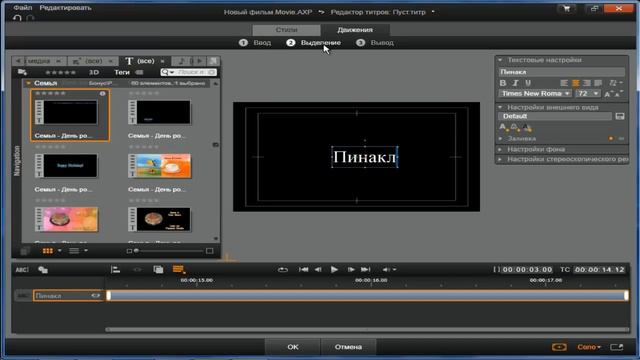640x360 pixels.
Task: Click Отмена to cancel editing
Action: (349, 347)
